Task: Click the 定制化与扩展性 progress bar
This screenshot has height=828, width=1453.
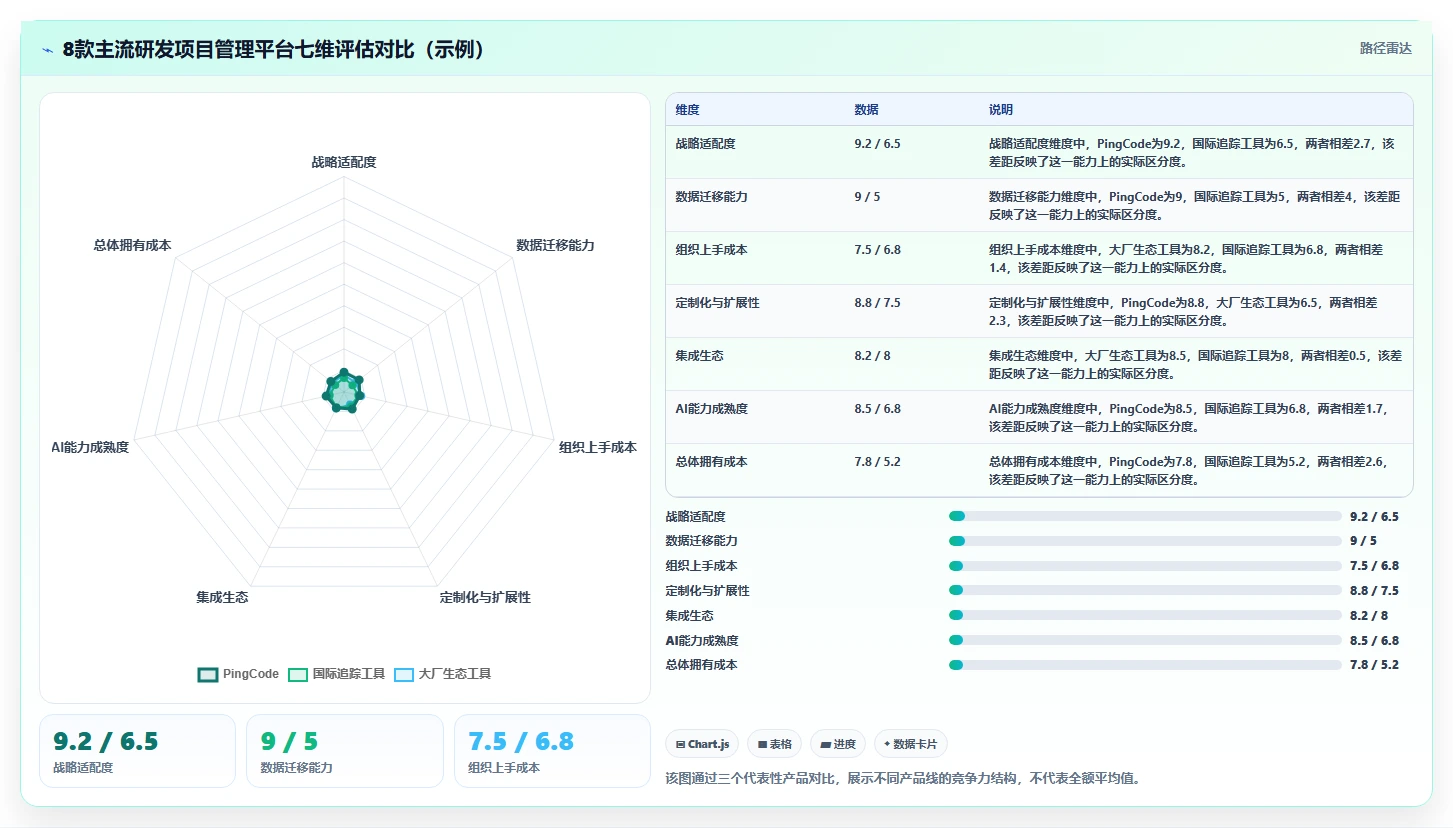Action: coord(1145,590)
